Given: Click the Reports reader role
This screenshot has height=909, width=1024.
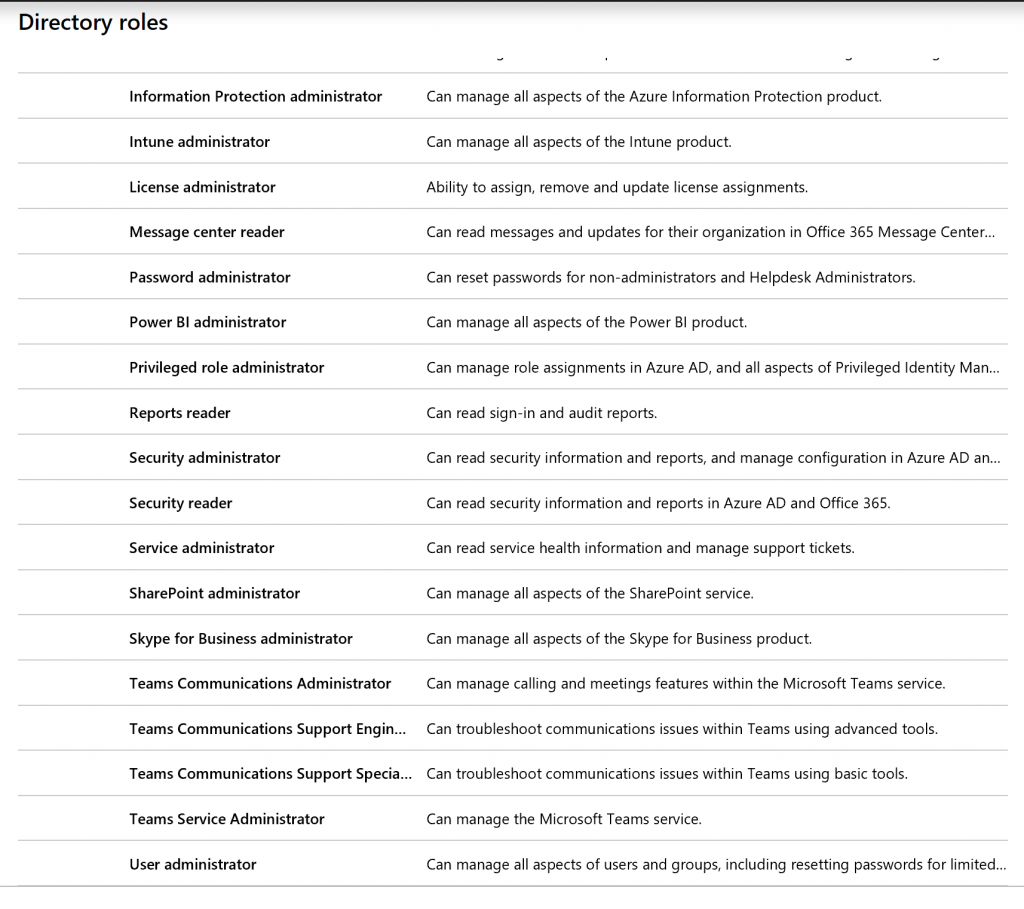Looking at the screenshot, I should [180, 412].
